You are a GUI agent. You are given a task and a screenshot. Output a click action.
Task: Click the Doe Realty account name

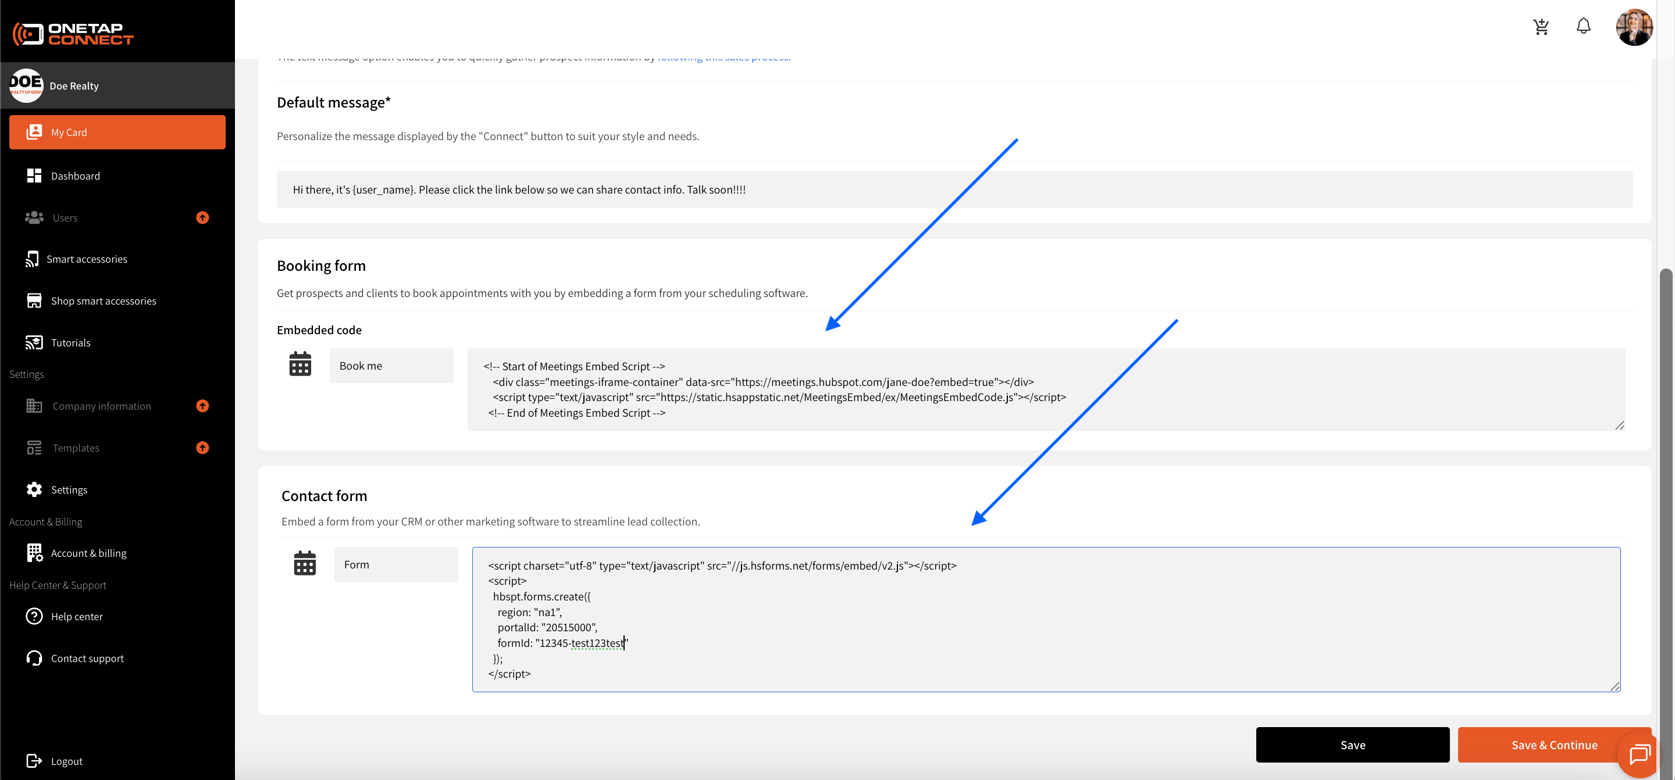(x=74, y=86)
